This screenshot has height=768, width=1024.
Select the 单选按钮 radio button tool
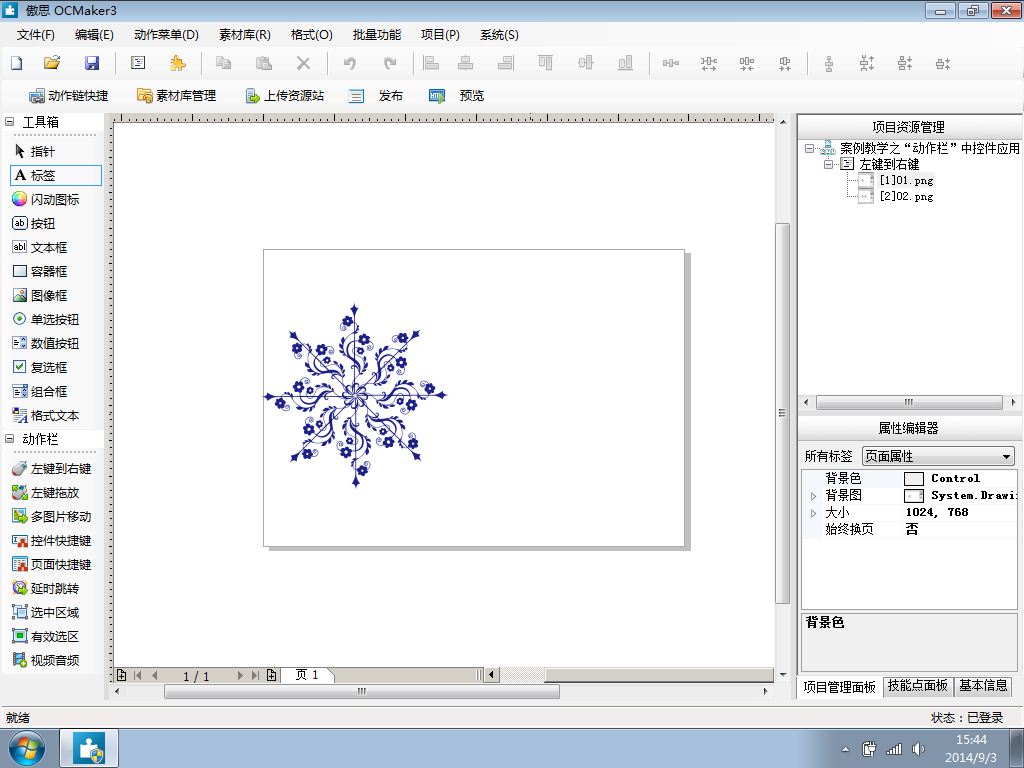[x=45, y=319]
